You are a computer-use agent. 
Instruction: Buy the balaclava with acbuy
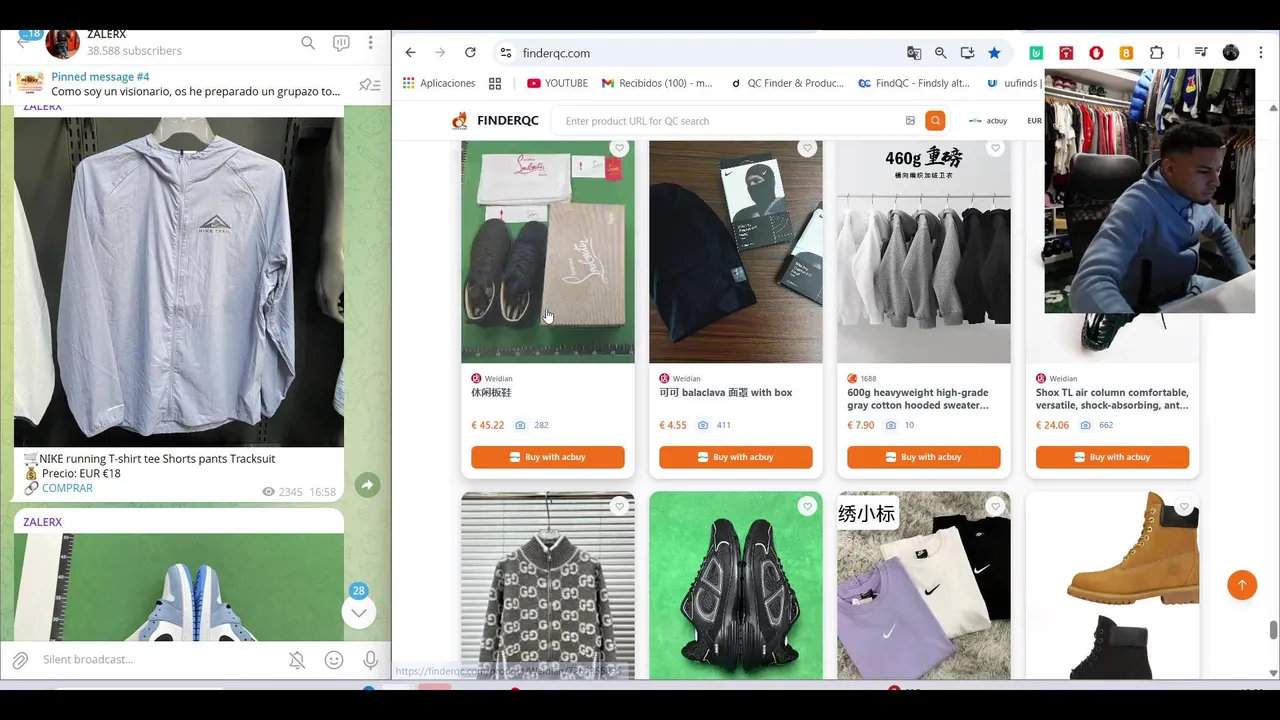click(736, 457)
